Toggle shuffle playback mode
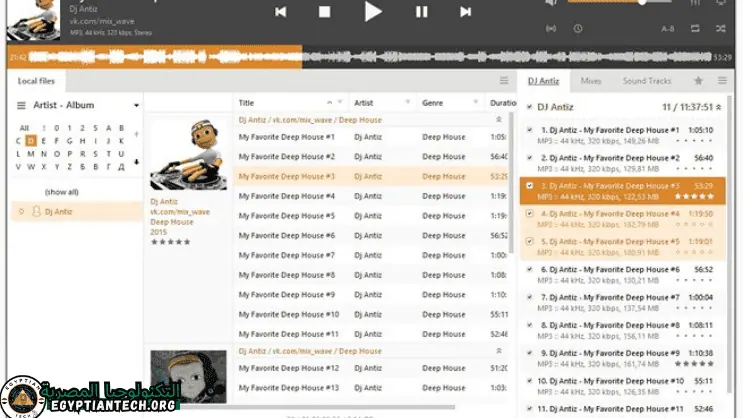Viewport: 743px width, 418px height. pos(721,29)
